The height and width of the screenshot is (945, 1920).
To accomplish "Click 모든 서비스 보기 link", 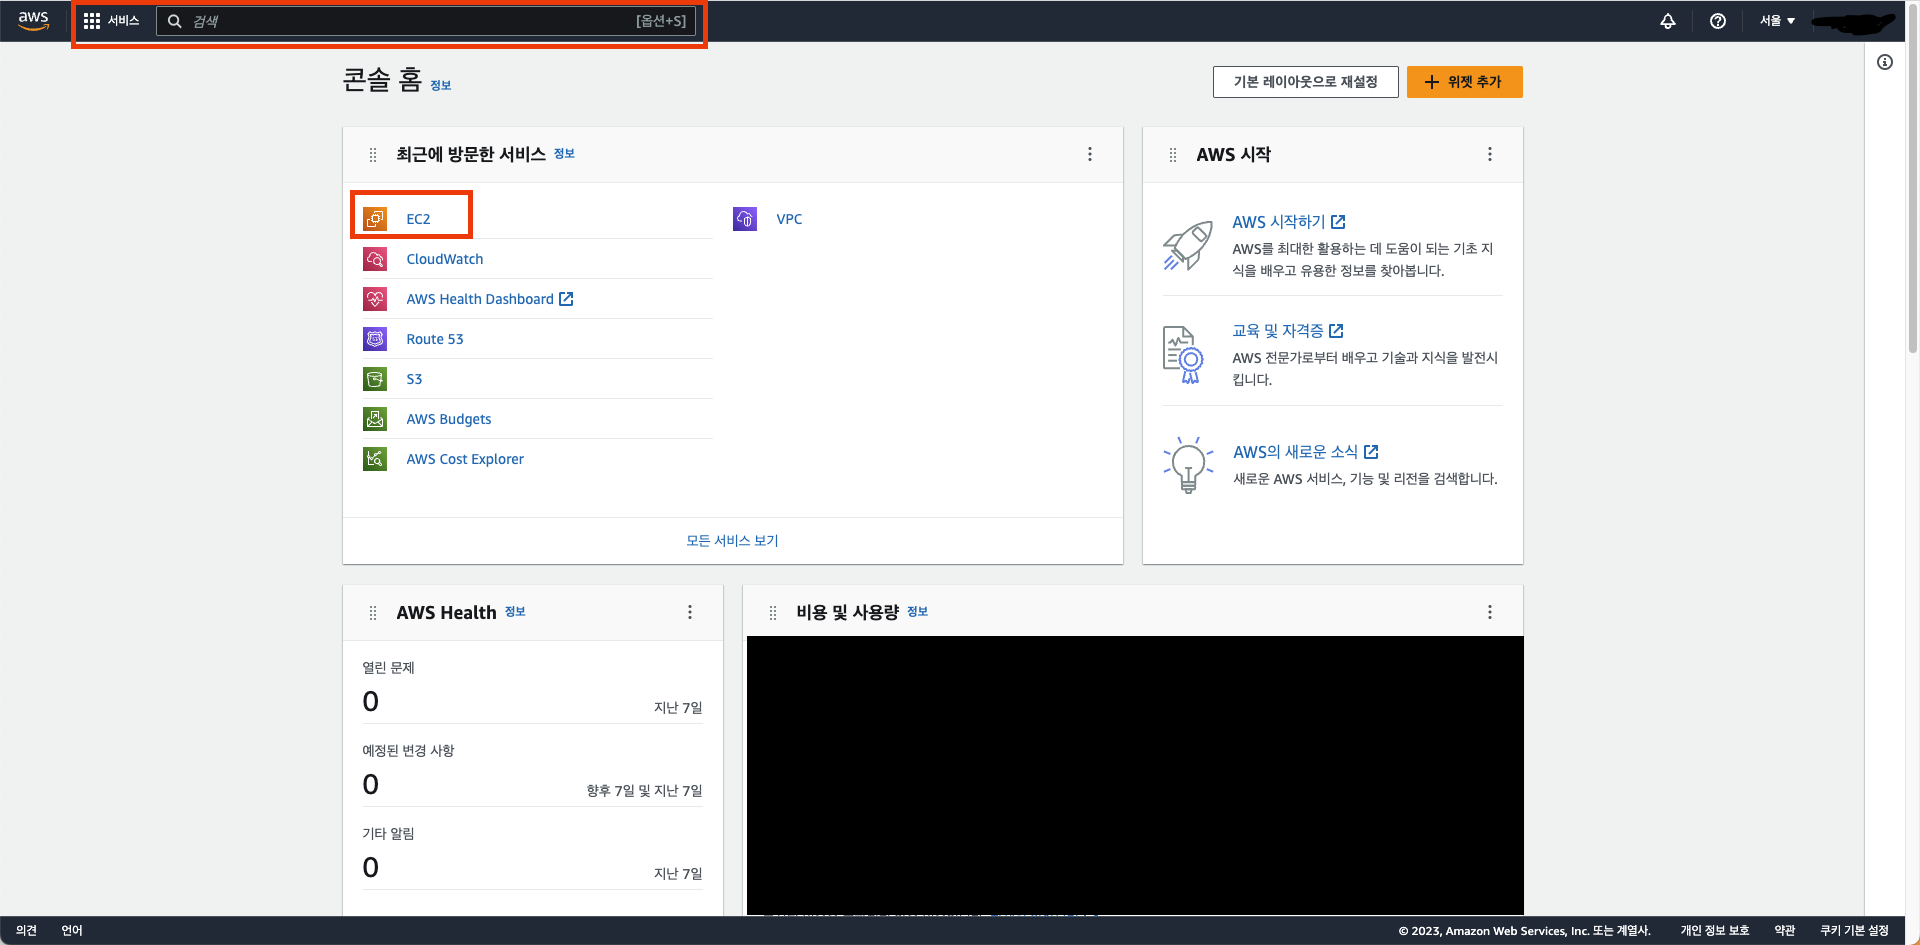I will [732, 540].
